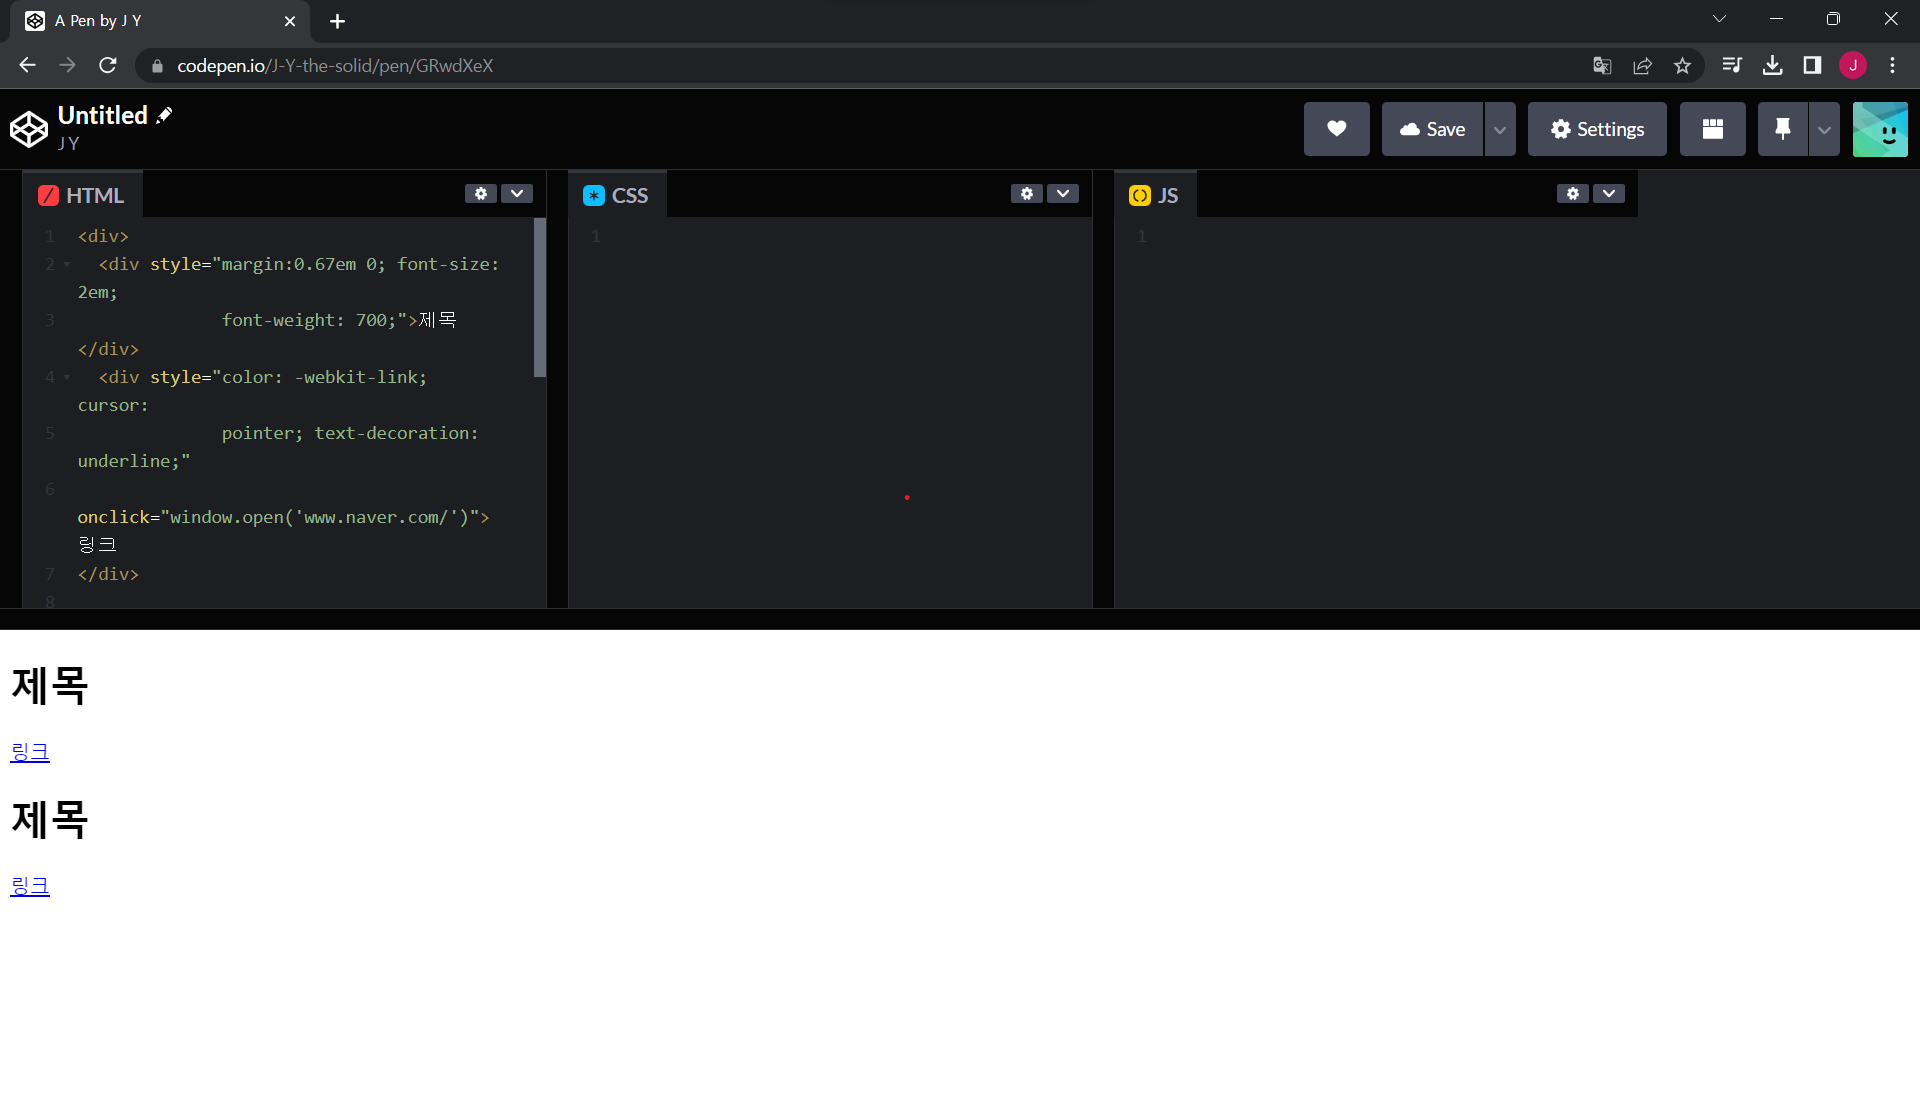Open CSS editor settings gear
The width and height of the screenshot is (1920, 1102).
[x=1026, y=194]
